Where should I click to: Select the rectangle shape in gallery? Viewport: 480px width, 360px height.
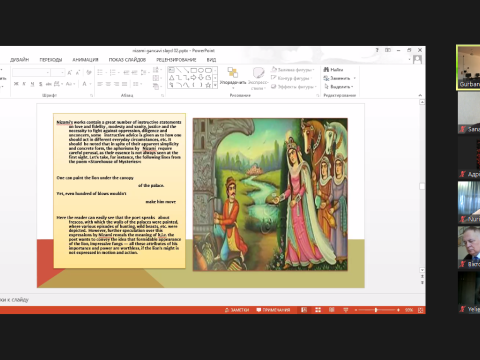pyautogui.click(x=194, y=70)
